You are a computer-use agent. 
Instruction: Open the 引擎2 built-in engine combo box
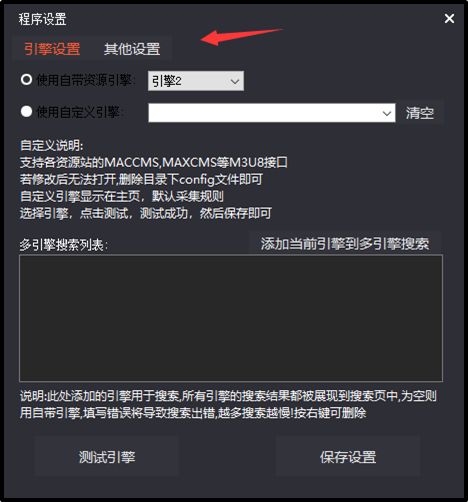[196, 81]
